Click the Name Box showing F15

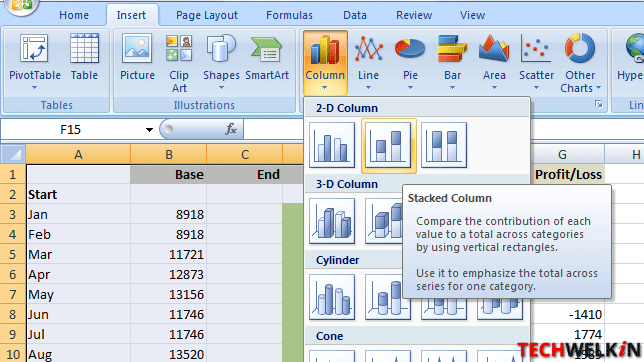tap(71, 130)
